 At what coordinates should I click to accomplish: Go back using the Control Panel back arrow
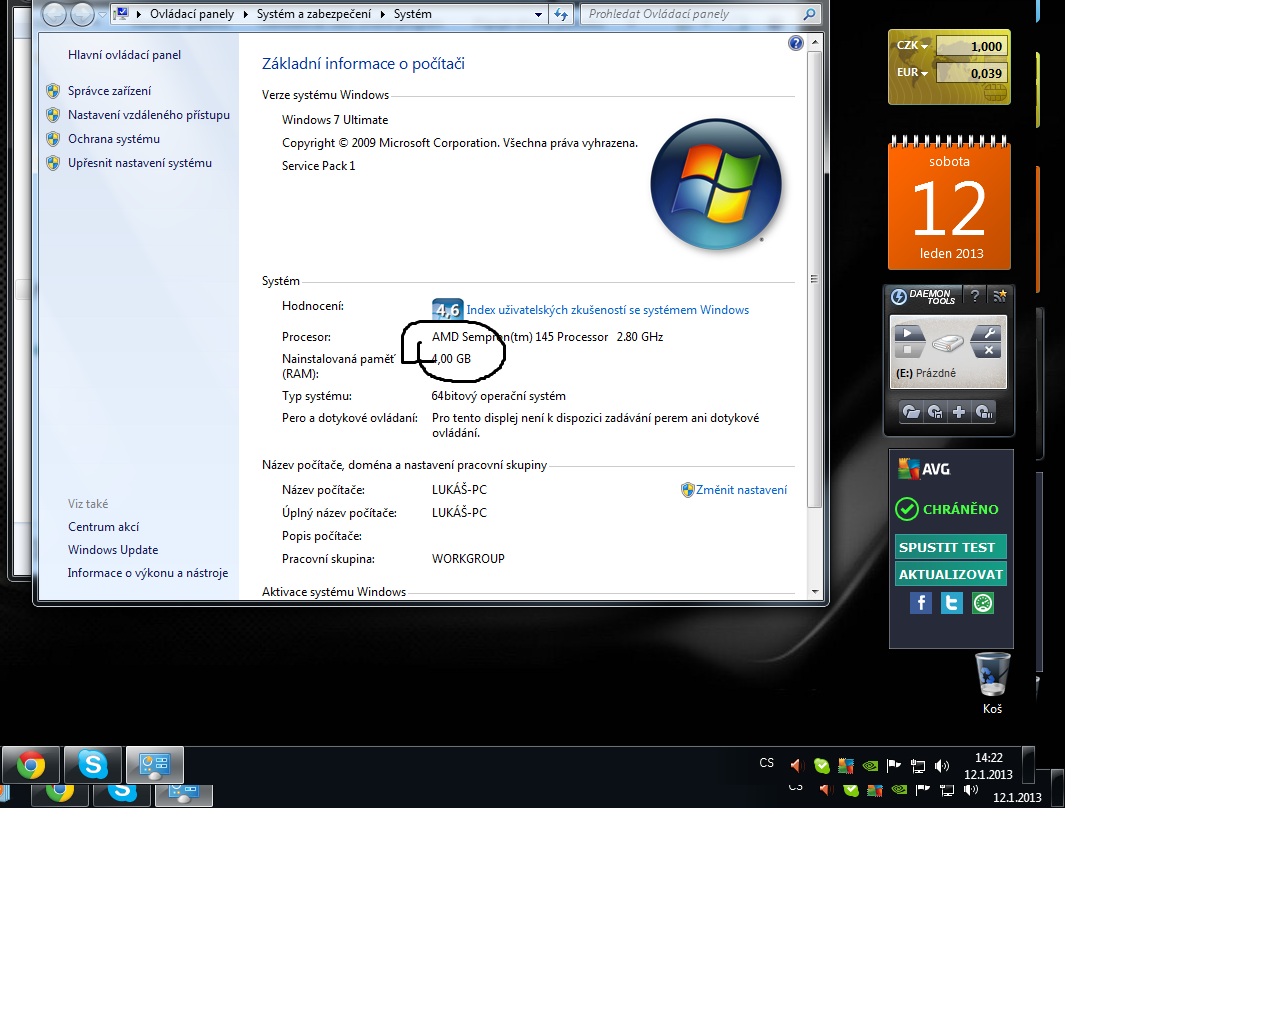point(55,14)
